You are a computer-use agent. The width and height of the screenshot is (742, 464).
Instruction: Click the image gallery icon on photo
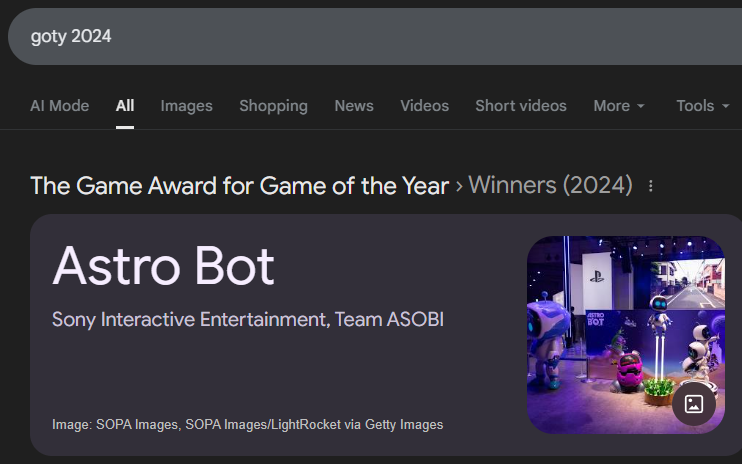point(694,404)
